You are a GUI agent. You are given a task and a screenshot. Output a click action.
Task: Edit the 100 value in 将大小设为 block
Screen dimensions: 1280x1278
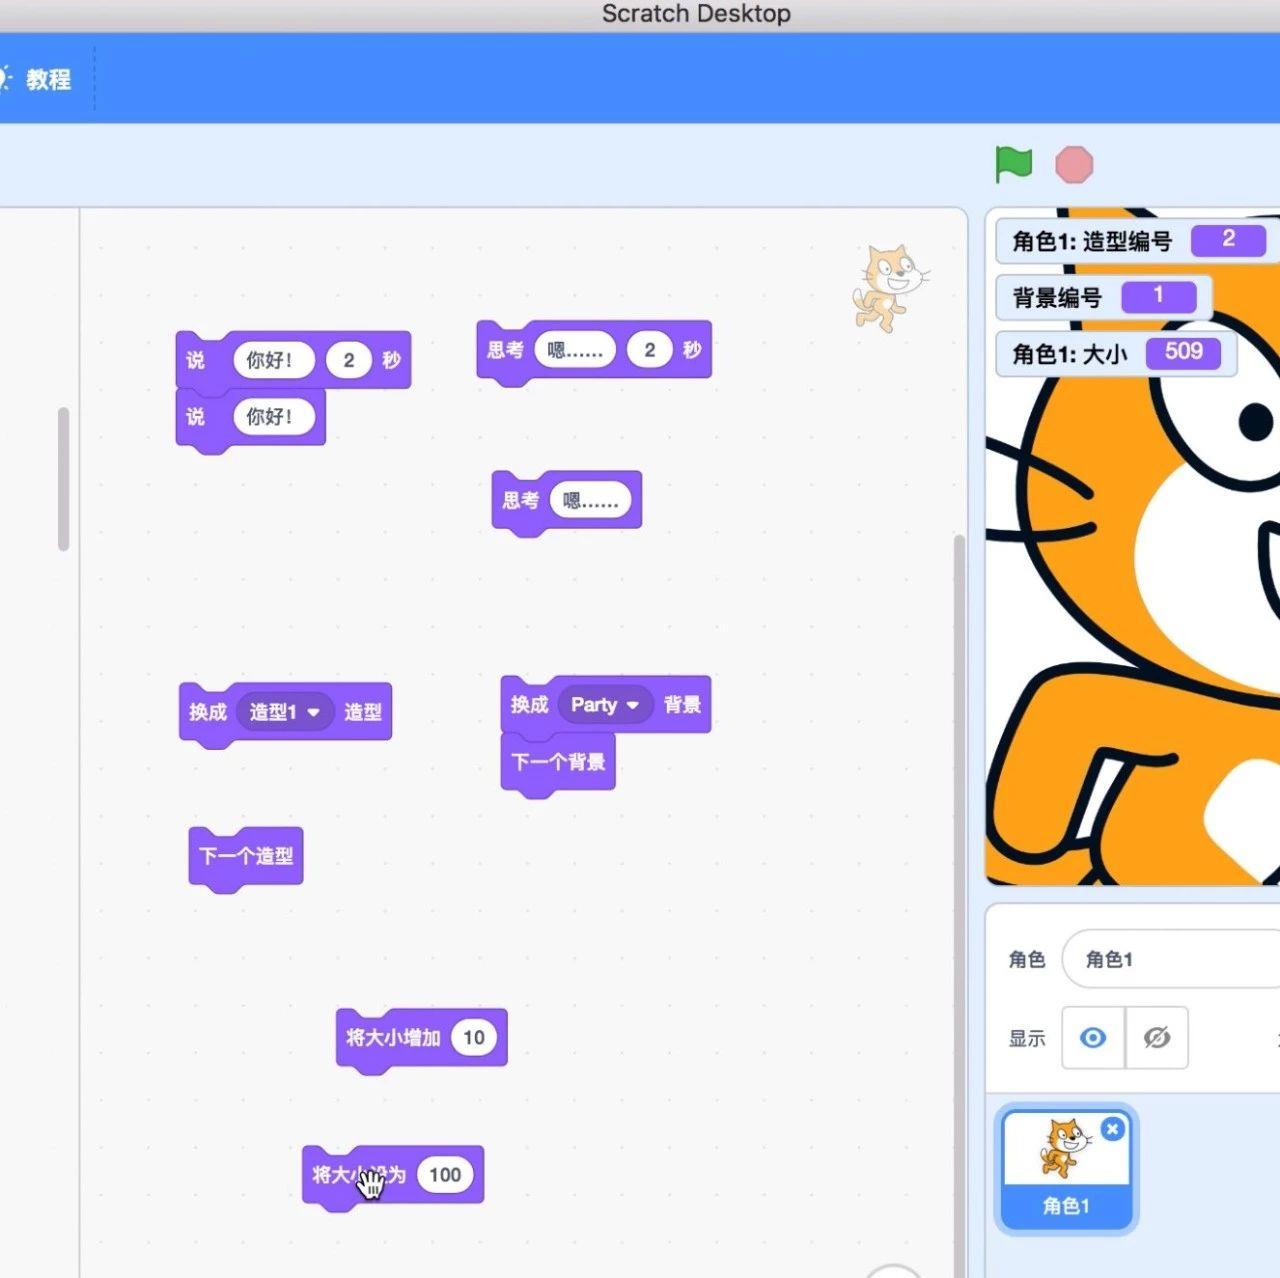click(445, 1175)
